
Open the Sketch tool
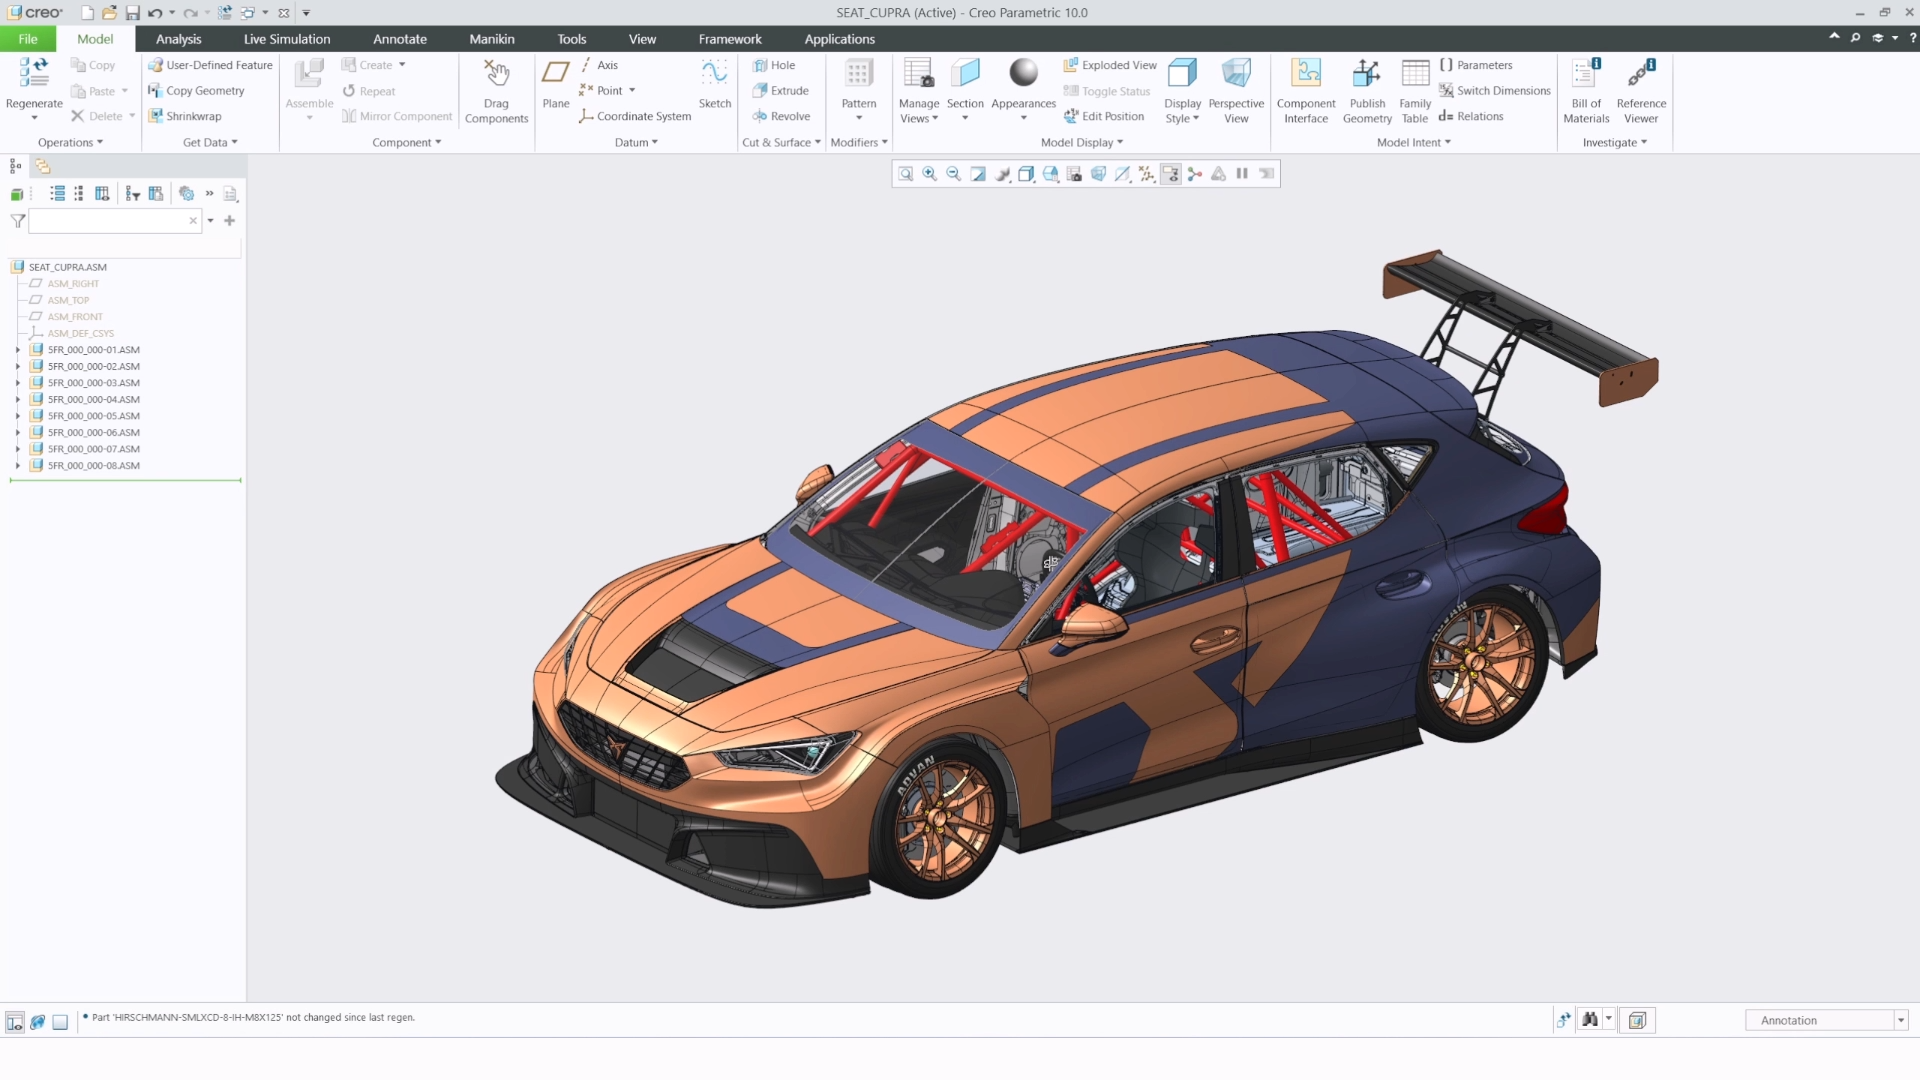(x=714, y=84)
